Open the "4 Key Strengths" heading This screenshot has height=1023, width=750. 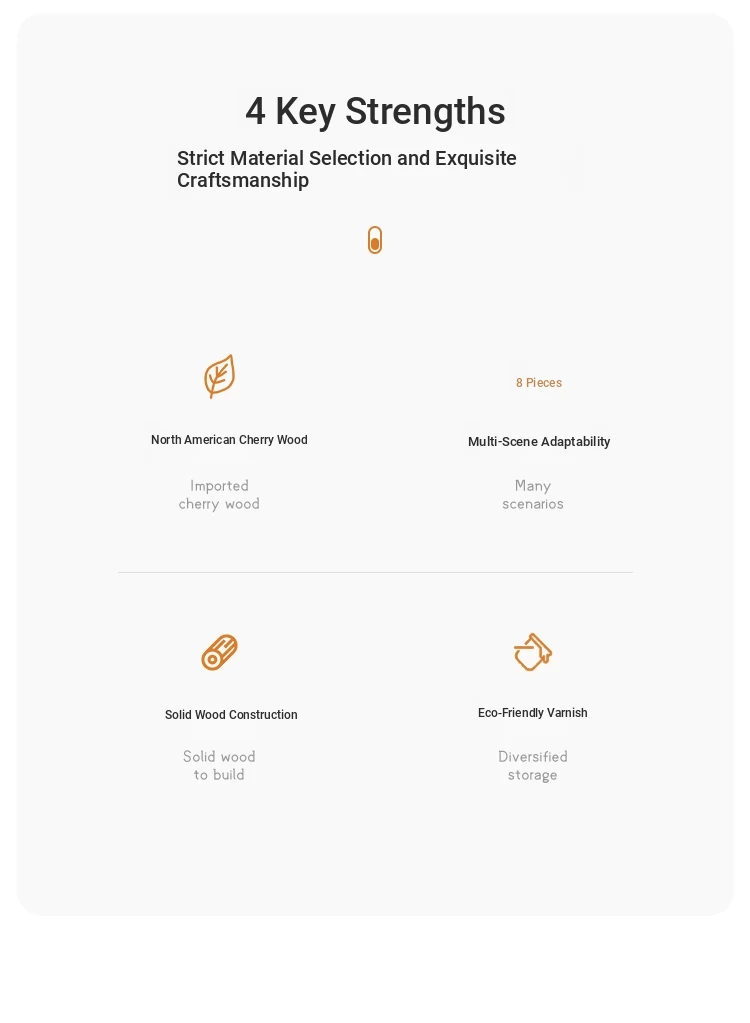click(375, 111)
